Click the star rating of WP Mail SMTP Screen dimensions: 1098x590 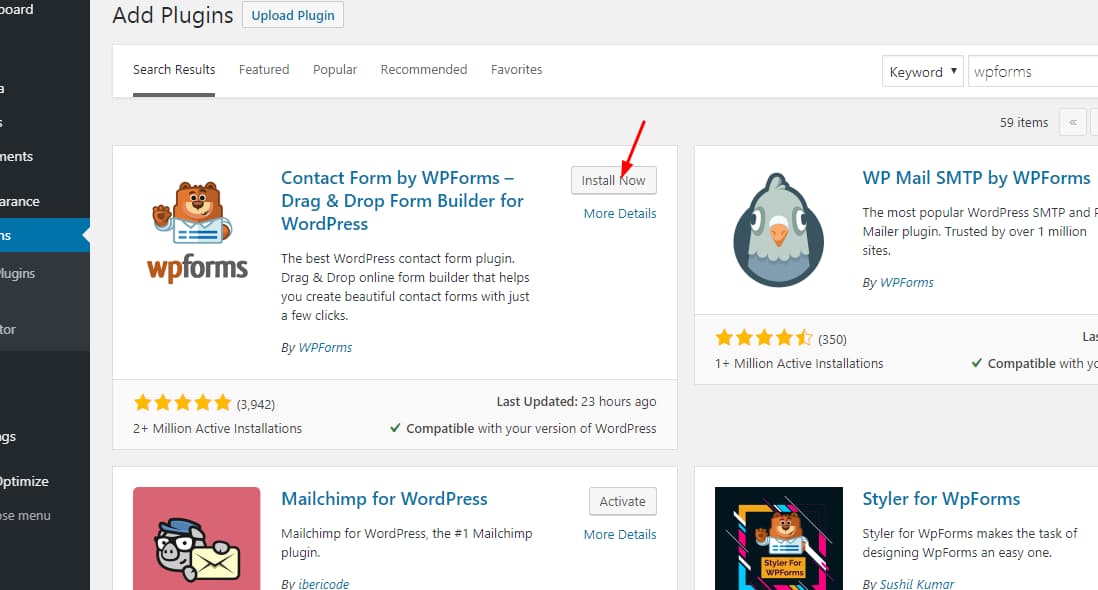764,339
